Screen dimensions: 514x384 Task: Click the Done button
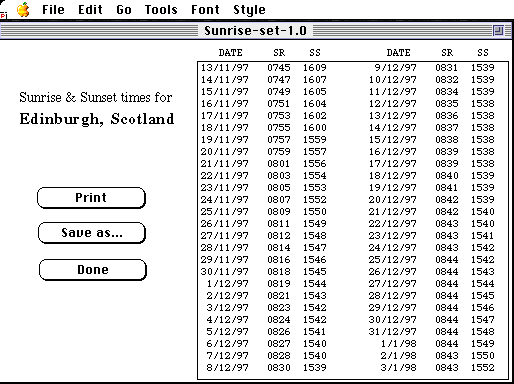(93, 269)
